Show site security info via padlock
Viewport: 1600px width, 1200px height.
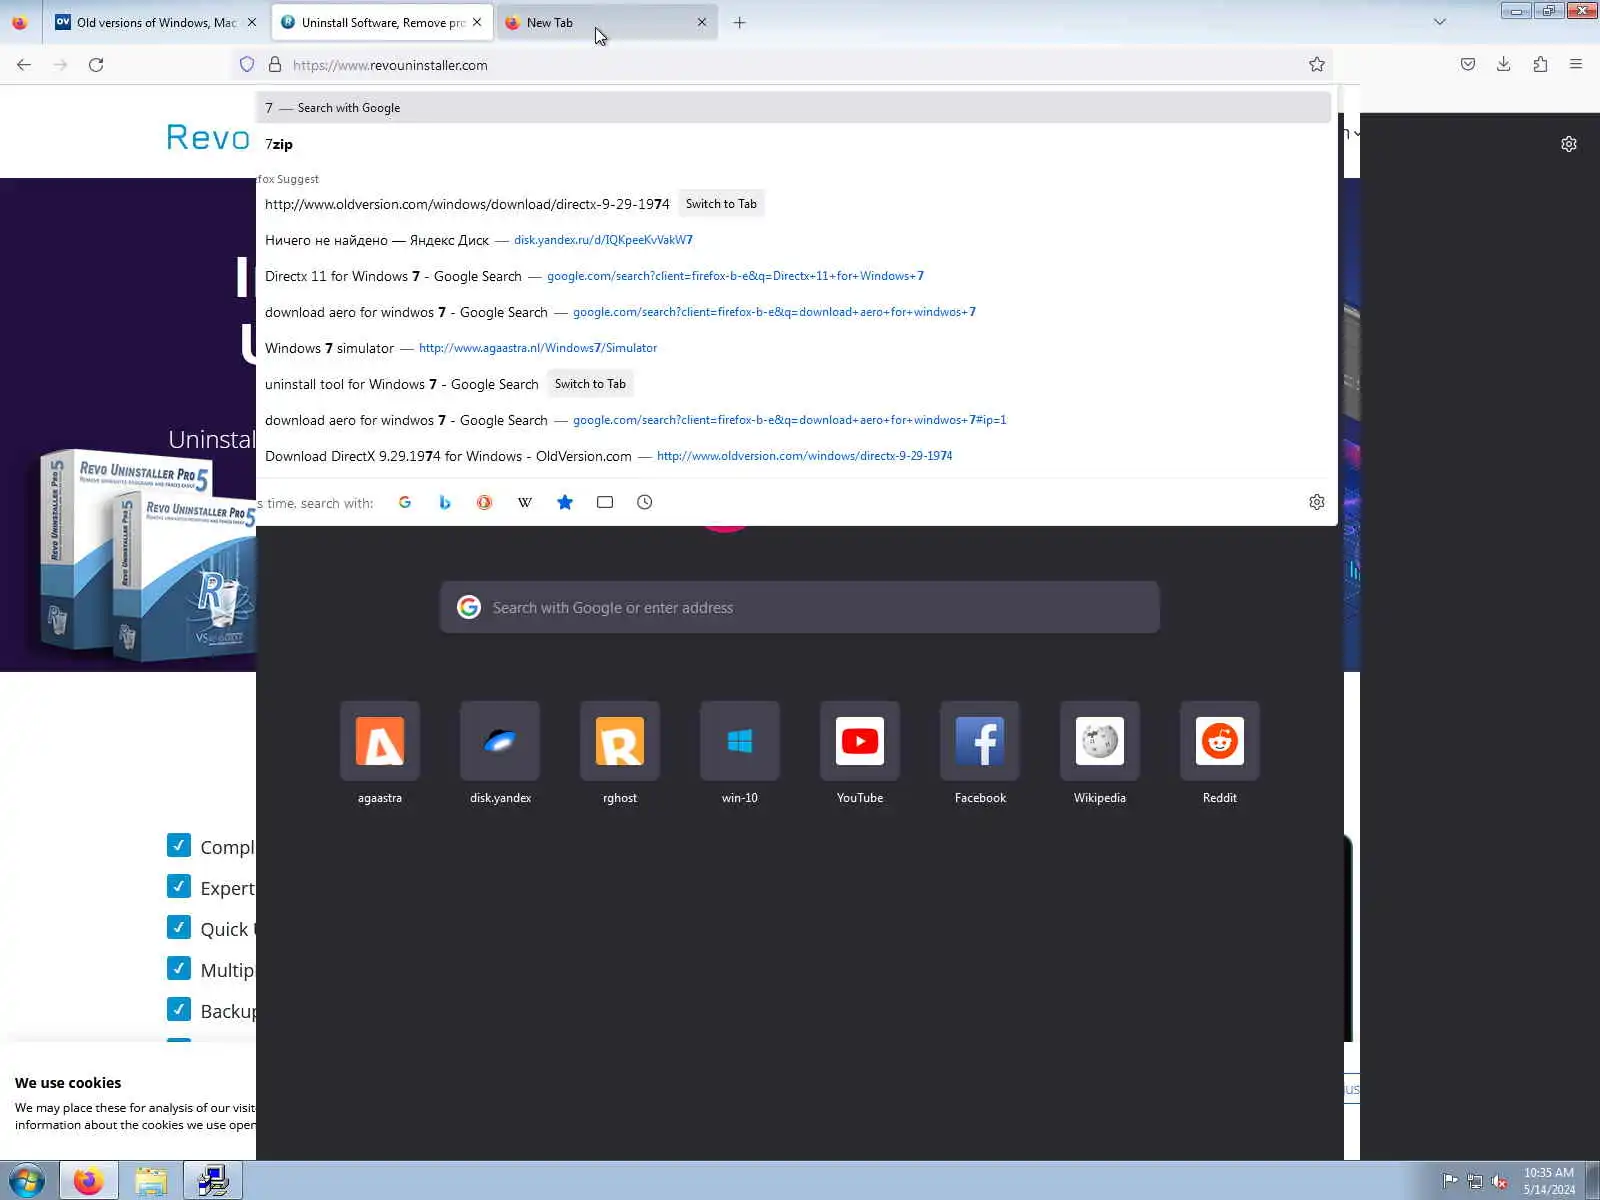(x=275, y=65)
